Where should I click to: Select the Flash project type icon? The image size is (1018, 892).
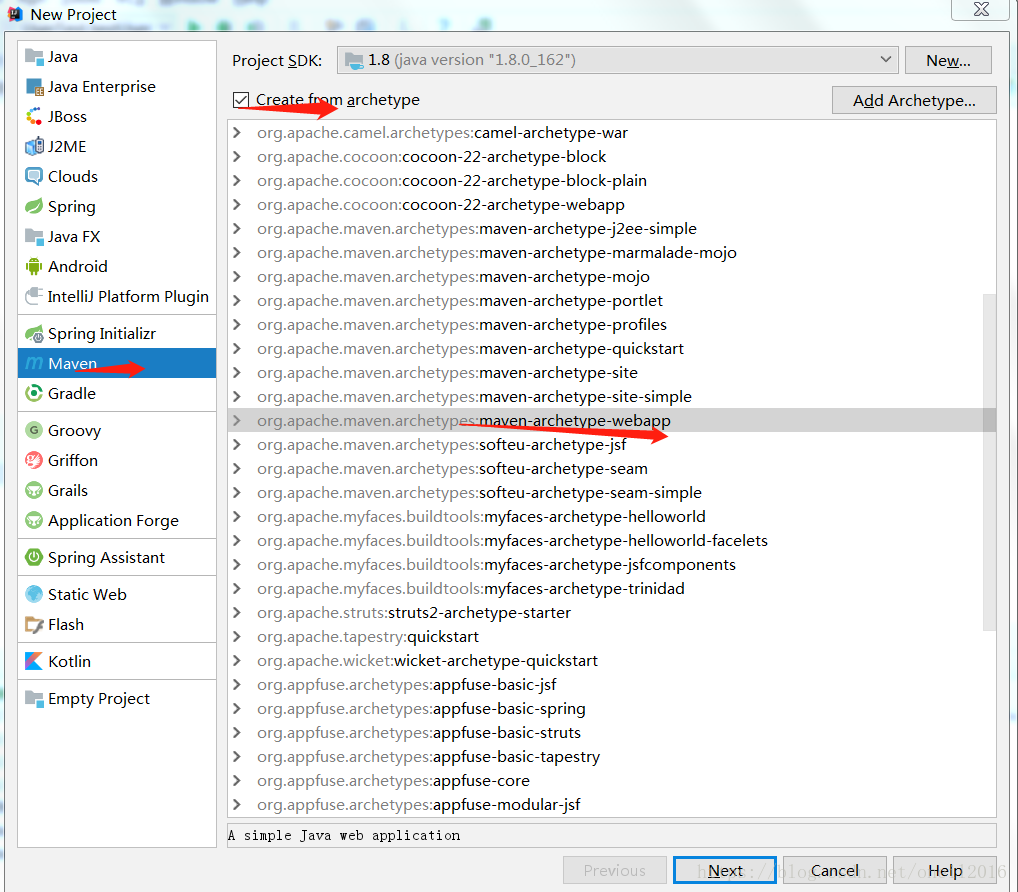(x=63, y=624)
